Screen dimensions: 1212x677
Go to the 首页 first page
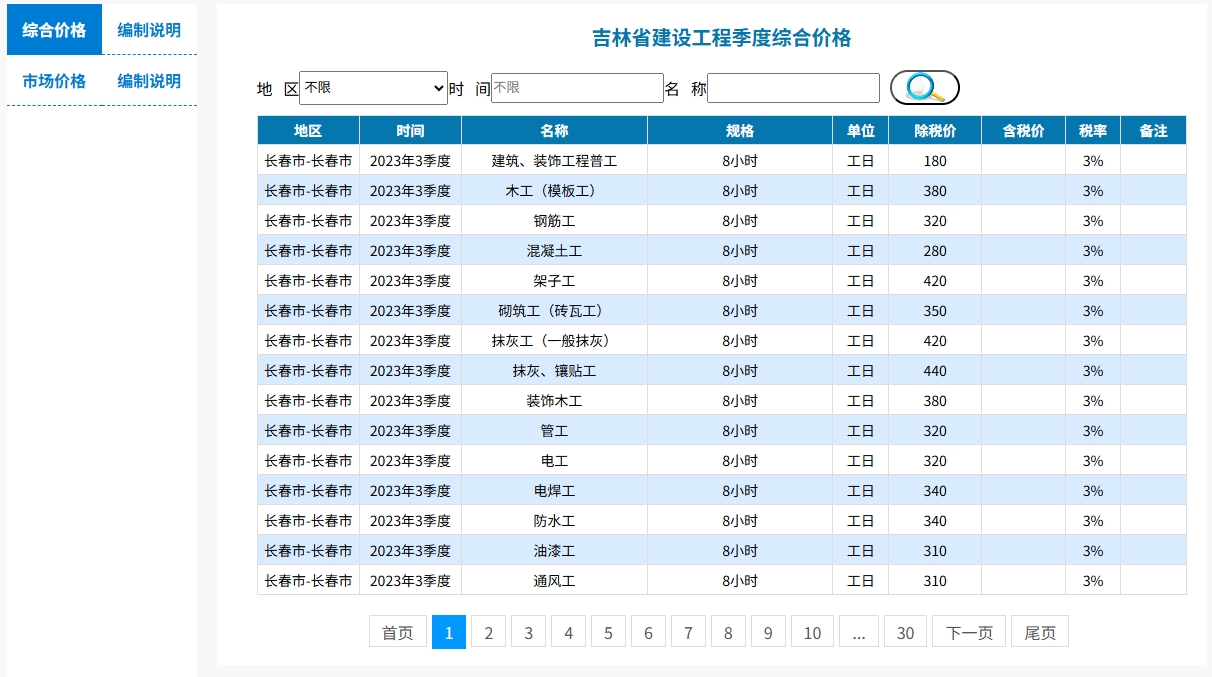pyautogui.click(x=398, y=632)
